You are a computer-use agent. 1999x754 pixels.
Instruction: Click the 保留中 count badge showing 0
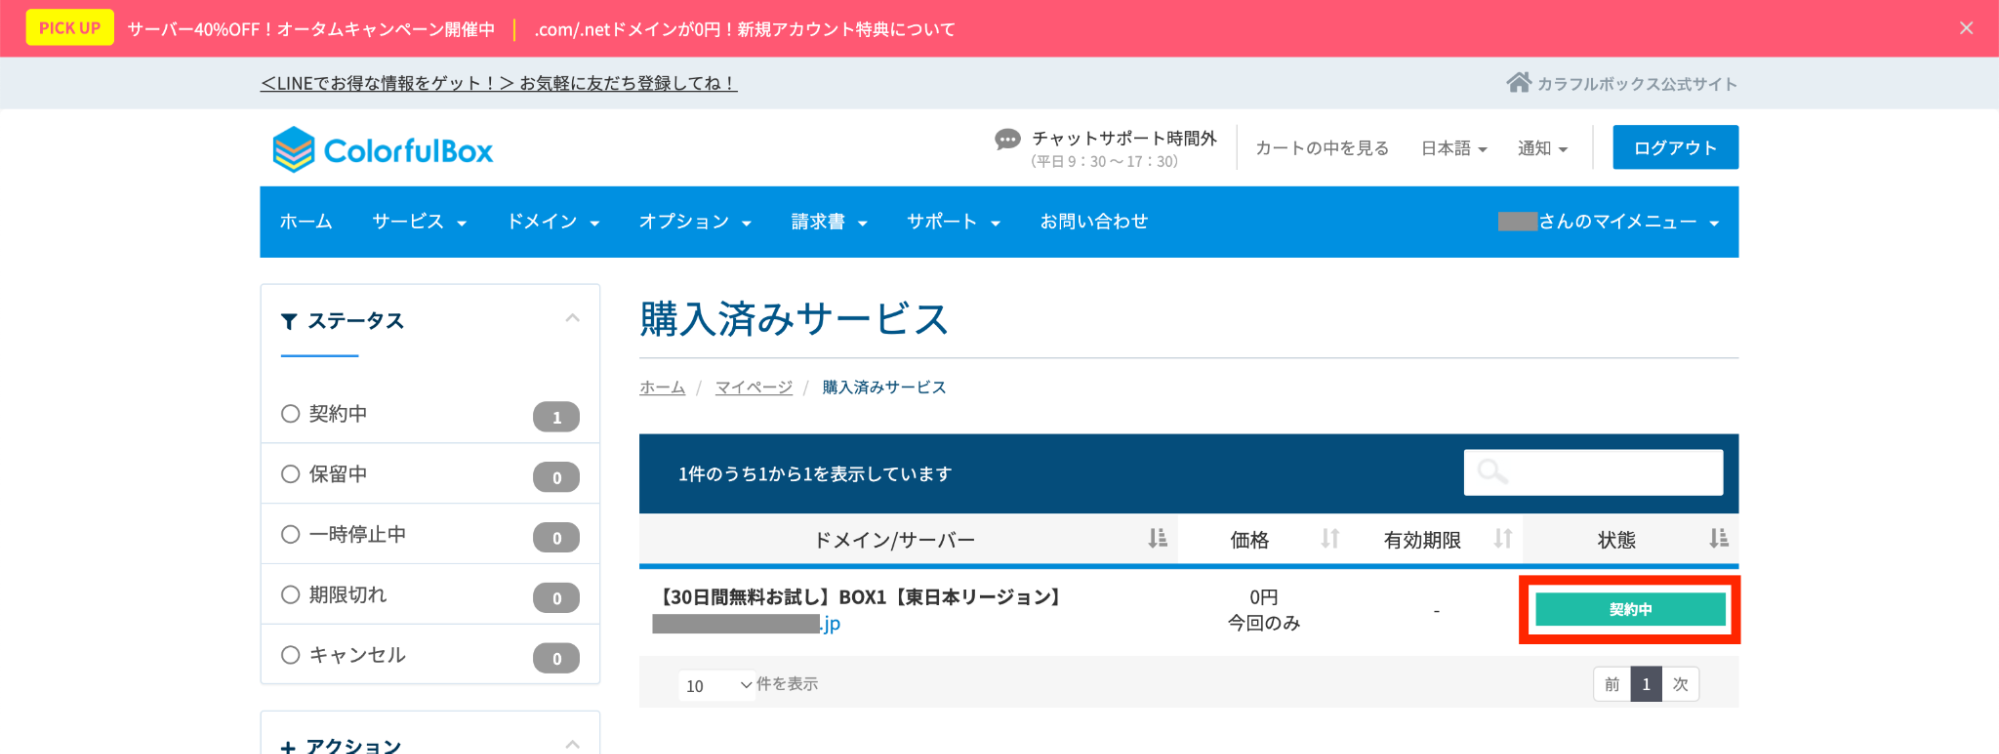(556, 477)
